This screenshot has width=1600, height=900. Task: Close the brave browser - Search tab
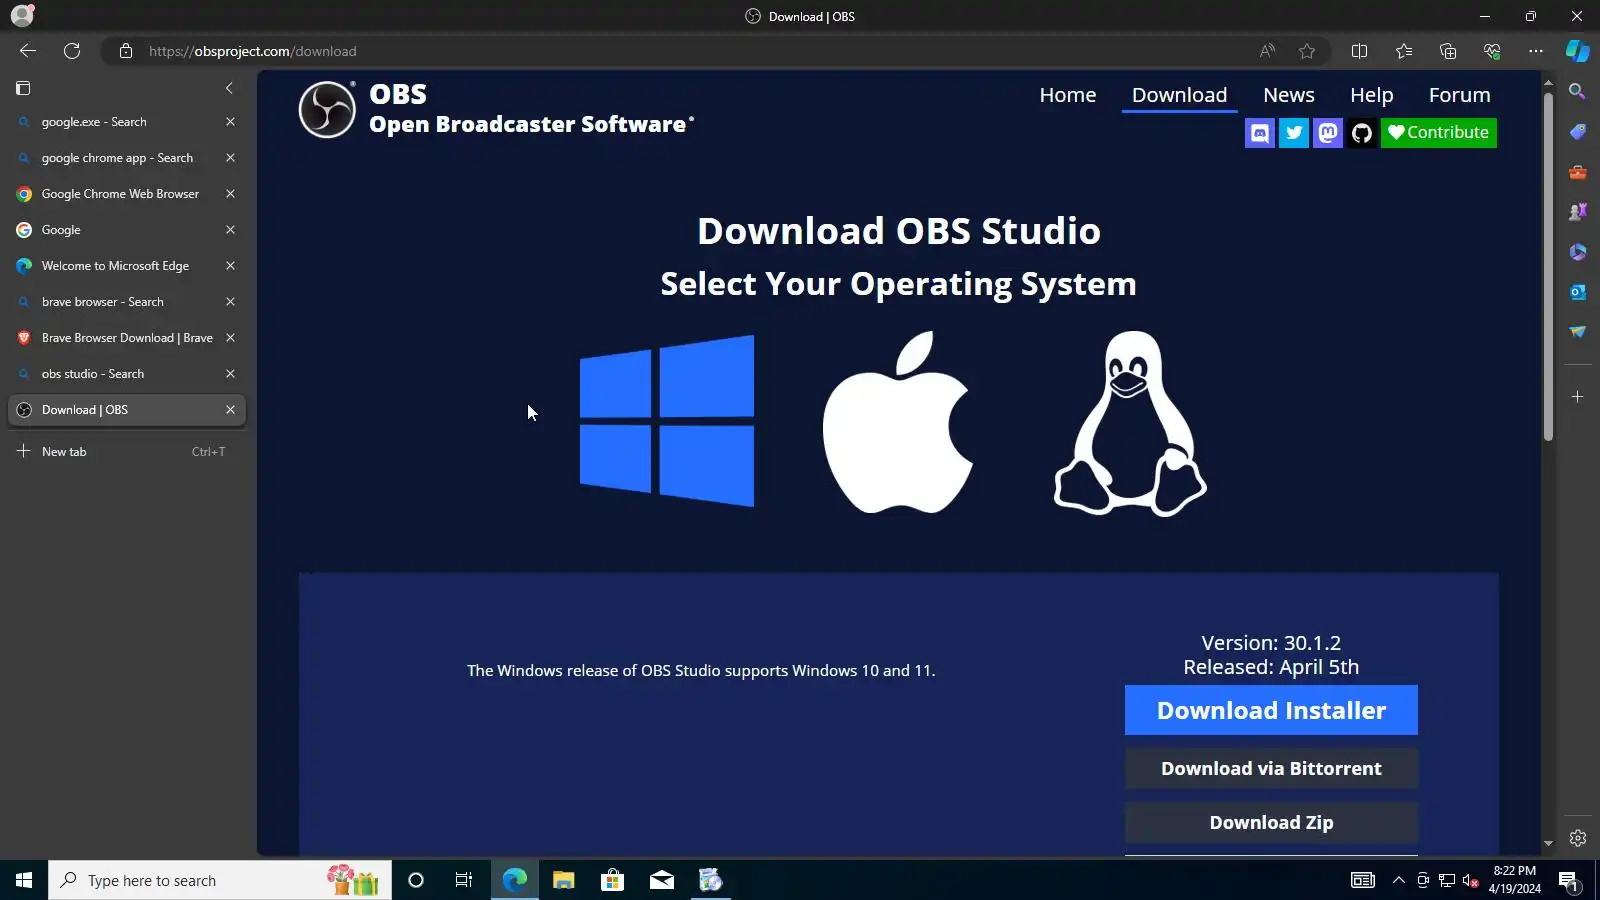click(x=230, y=302)
